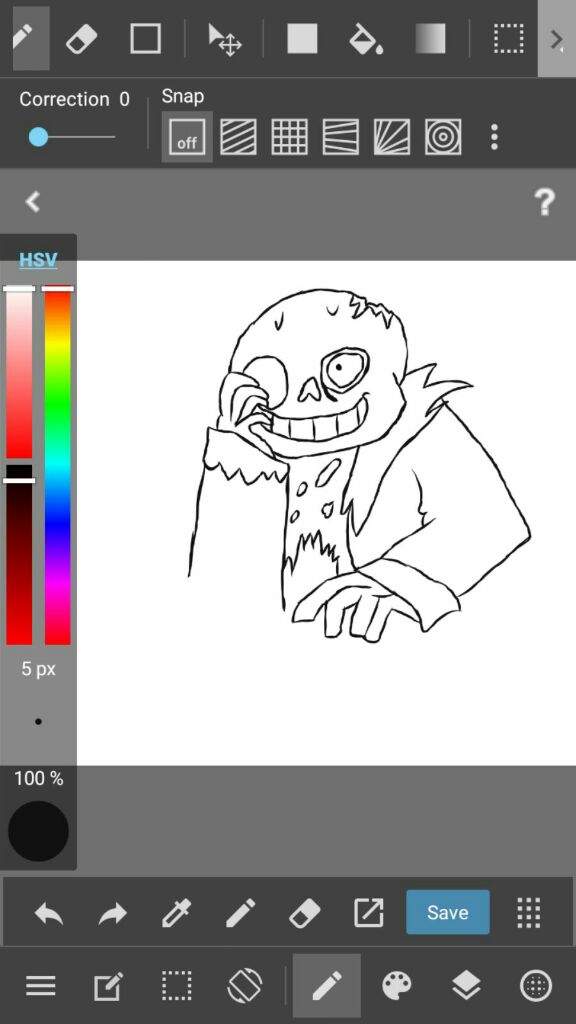Change brush opacity 100 % value
This screenshot has height=1024, width=576.
pyautogui.click(x=39, y=778)
